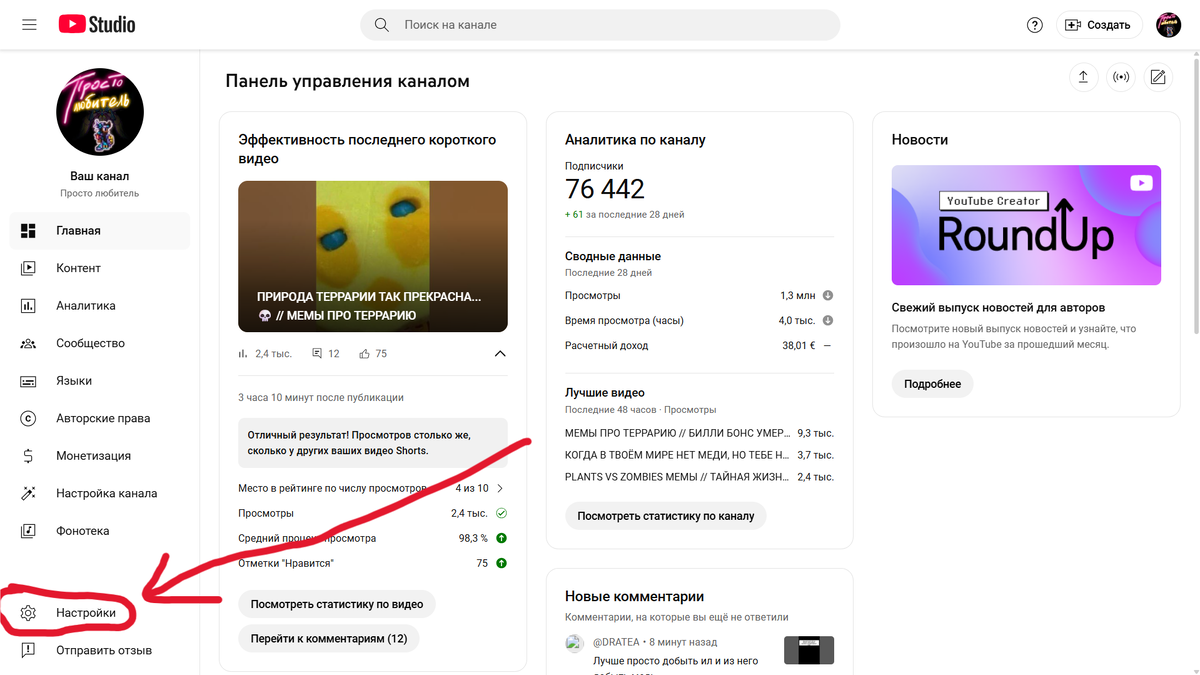This screenshot has width=1200, height=675.
Task: Select Языки in the sidebar
Action: (100, 381)
